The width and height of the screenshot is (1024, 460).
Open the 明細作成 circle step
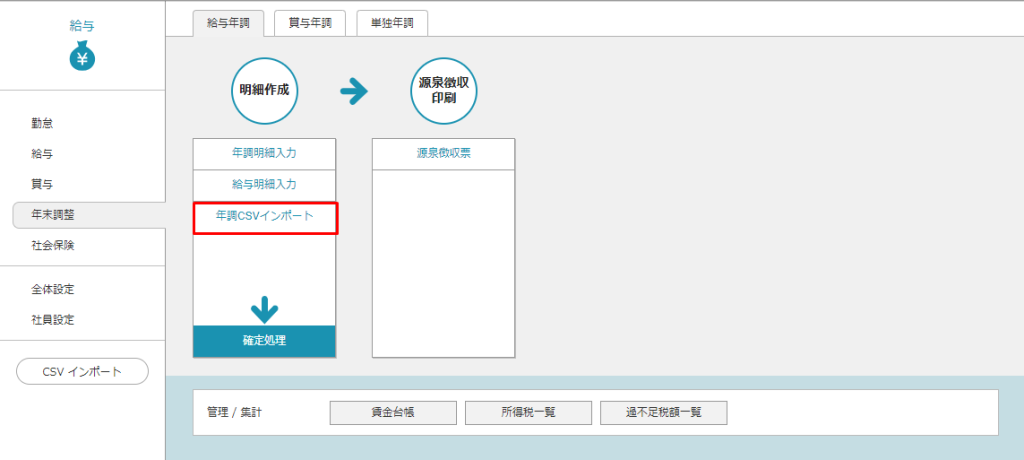[264, 91]
